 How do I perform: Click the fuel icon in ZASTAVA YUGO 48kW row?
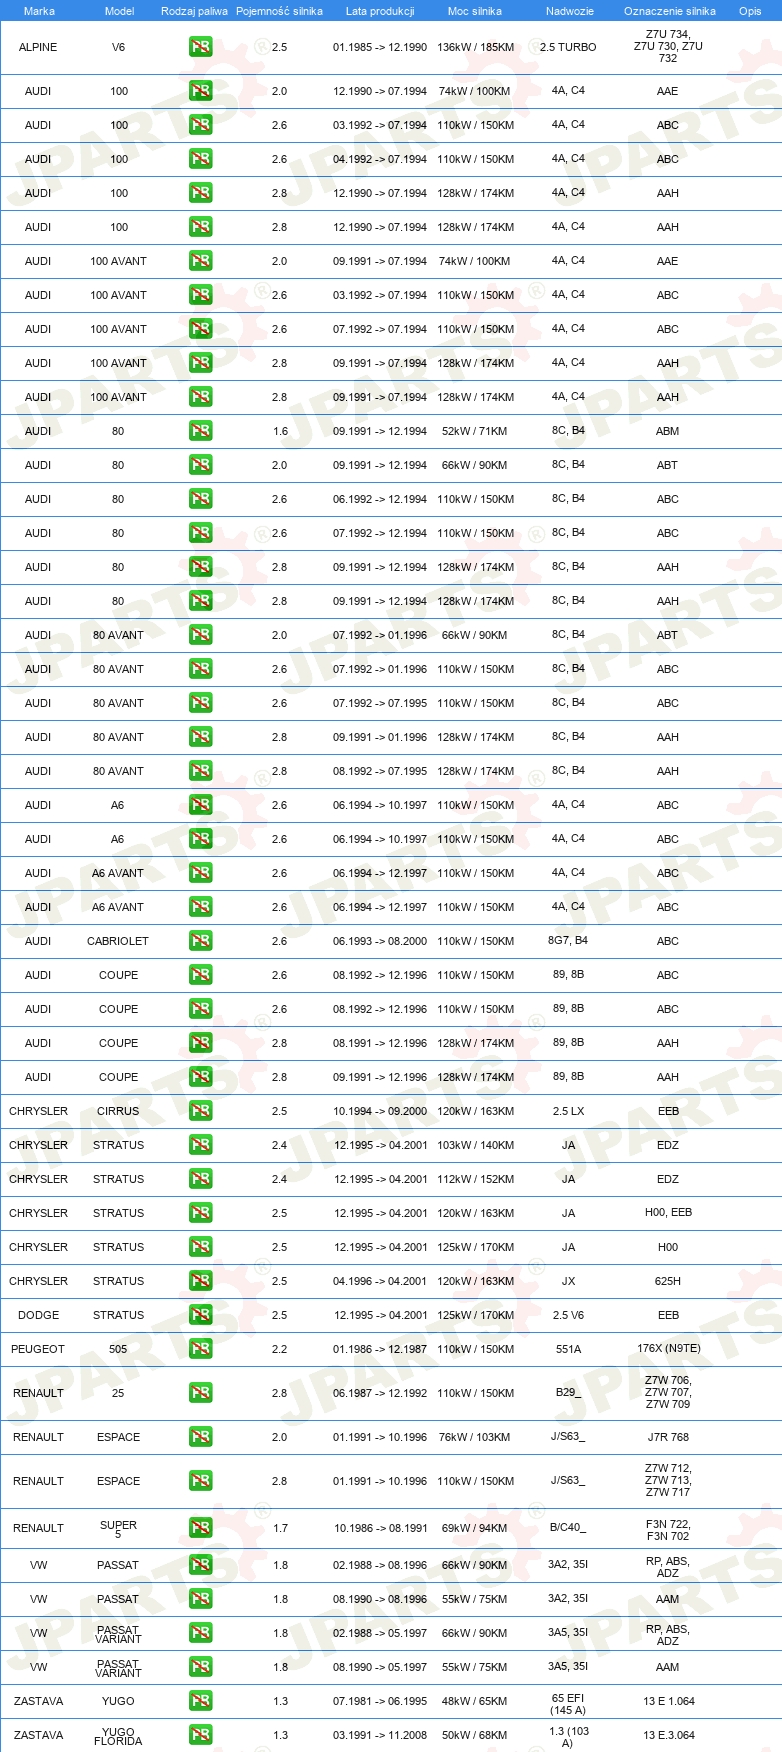201,1701
